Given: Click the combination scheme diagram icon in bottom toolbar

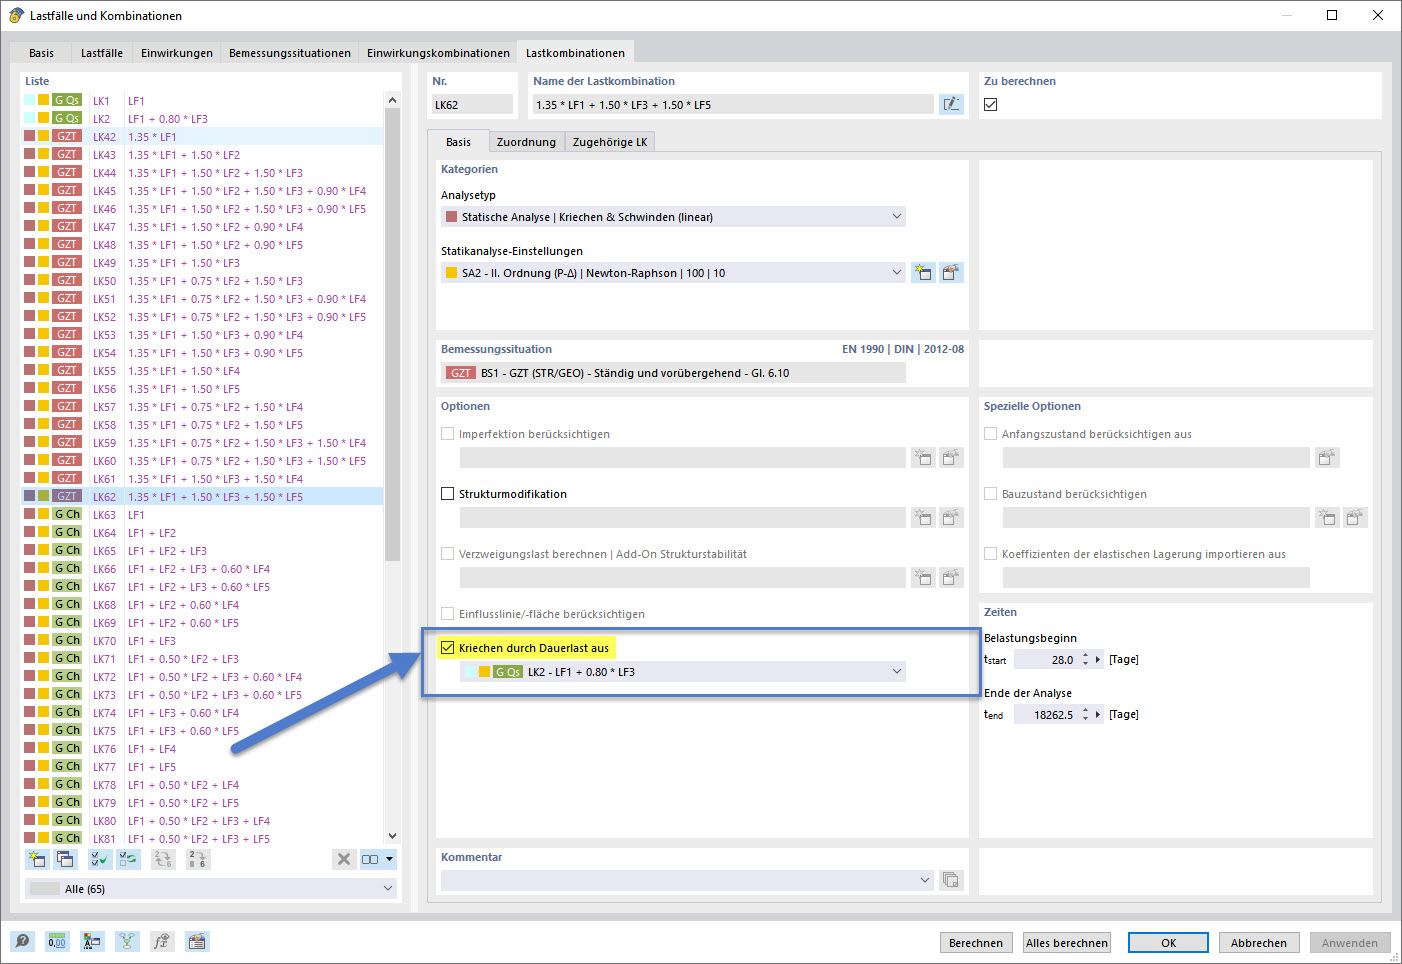Looking at the screenshot, I should pyautogui.click(x=127, y=941).
